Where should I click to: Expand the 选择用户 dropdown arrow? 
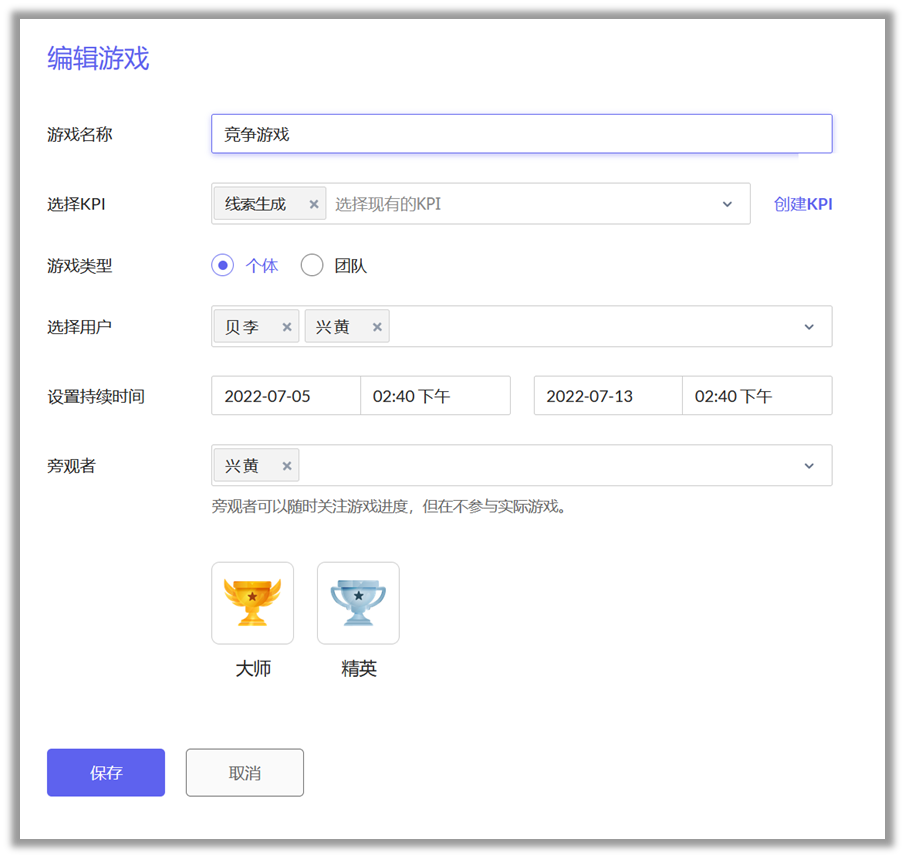(809, 327)
